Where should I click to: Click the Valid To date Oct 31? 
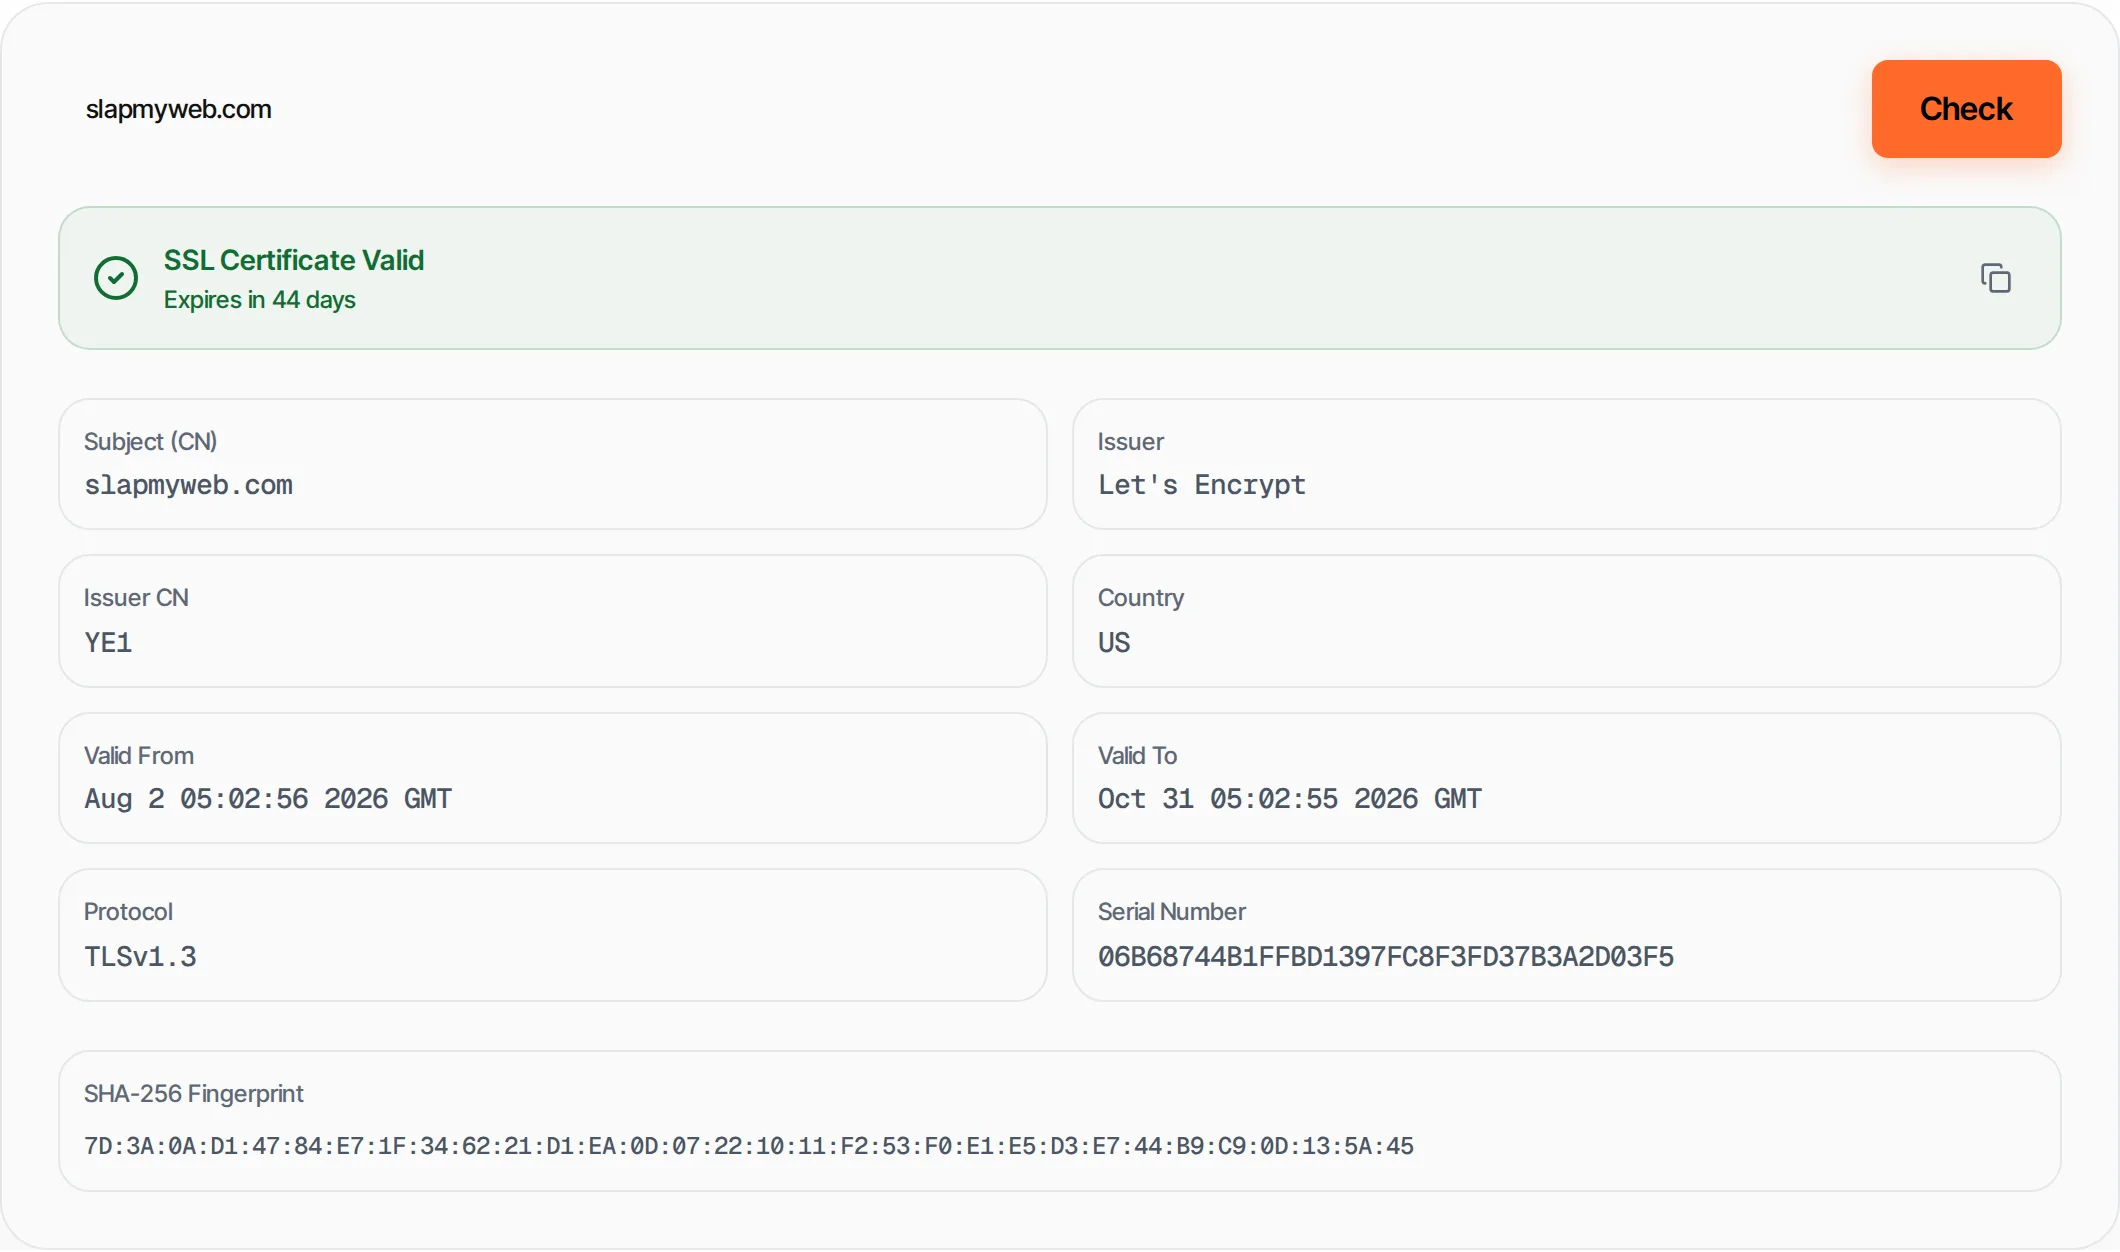pyautogui.click(x=1290, y=799)
